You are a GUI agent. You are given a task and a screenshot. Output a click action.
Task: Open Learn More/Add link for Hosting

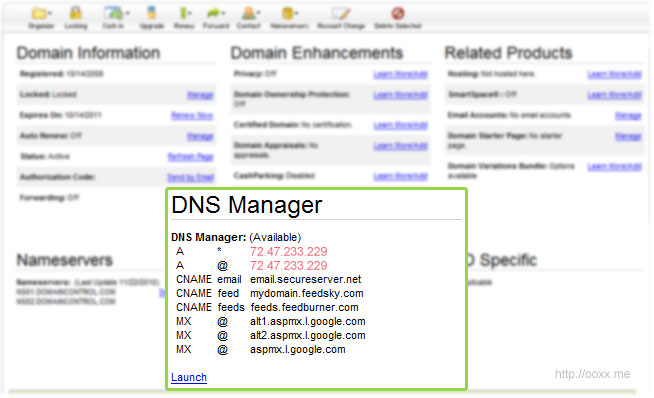pos(614,75)
